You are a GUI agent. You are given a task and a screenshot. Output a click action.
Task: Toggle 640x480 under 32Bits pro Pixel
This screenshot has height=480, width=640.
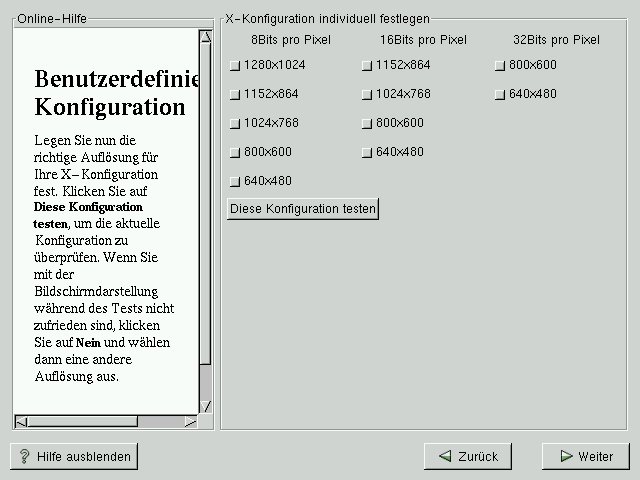coord(500,95)
